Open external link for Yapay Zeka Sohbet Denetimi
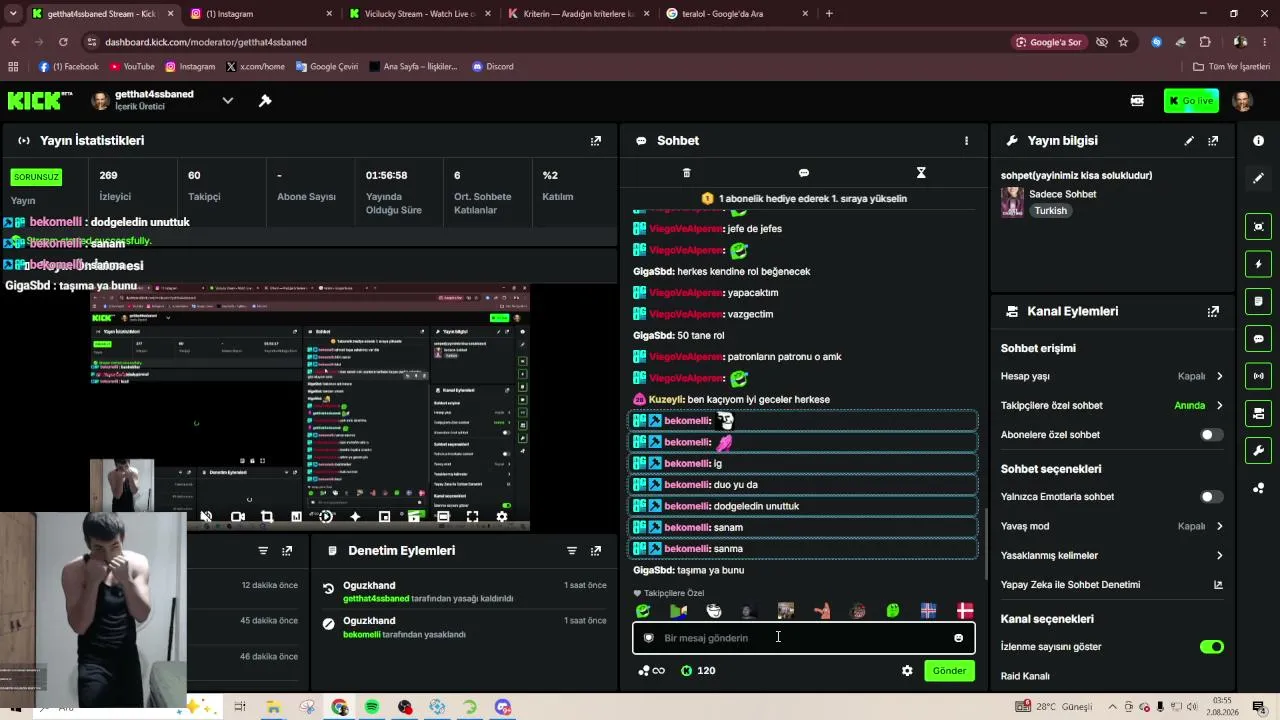 (x=1218, y=585)
